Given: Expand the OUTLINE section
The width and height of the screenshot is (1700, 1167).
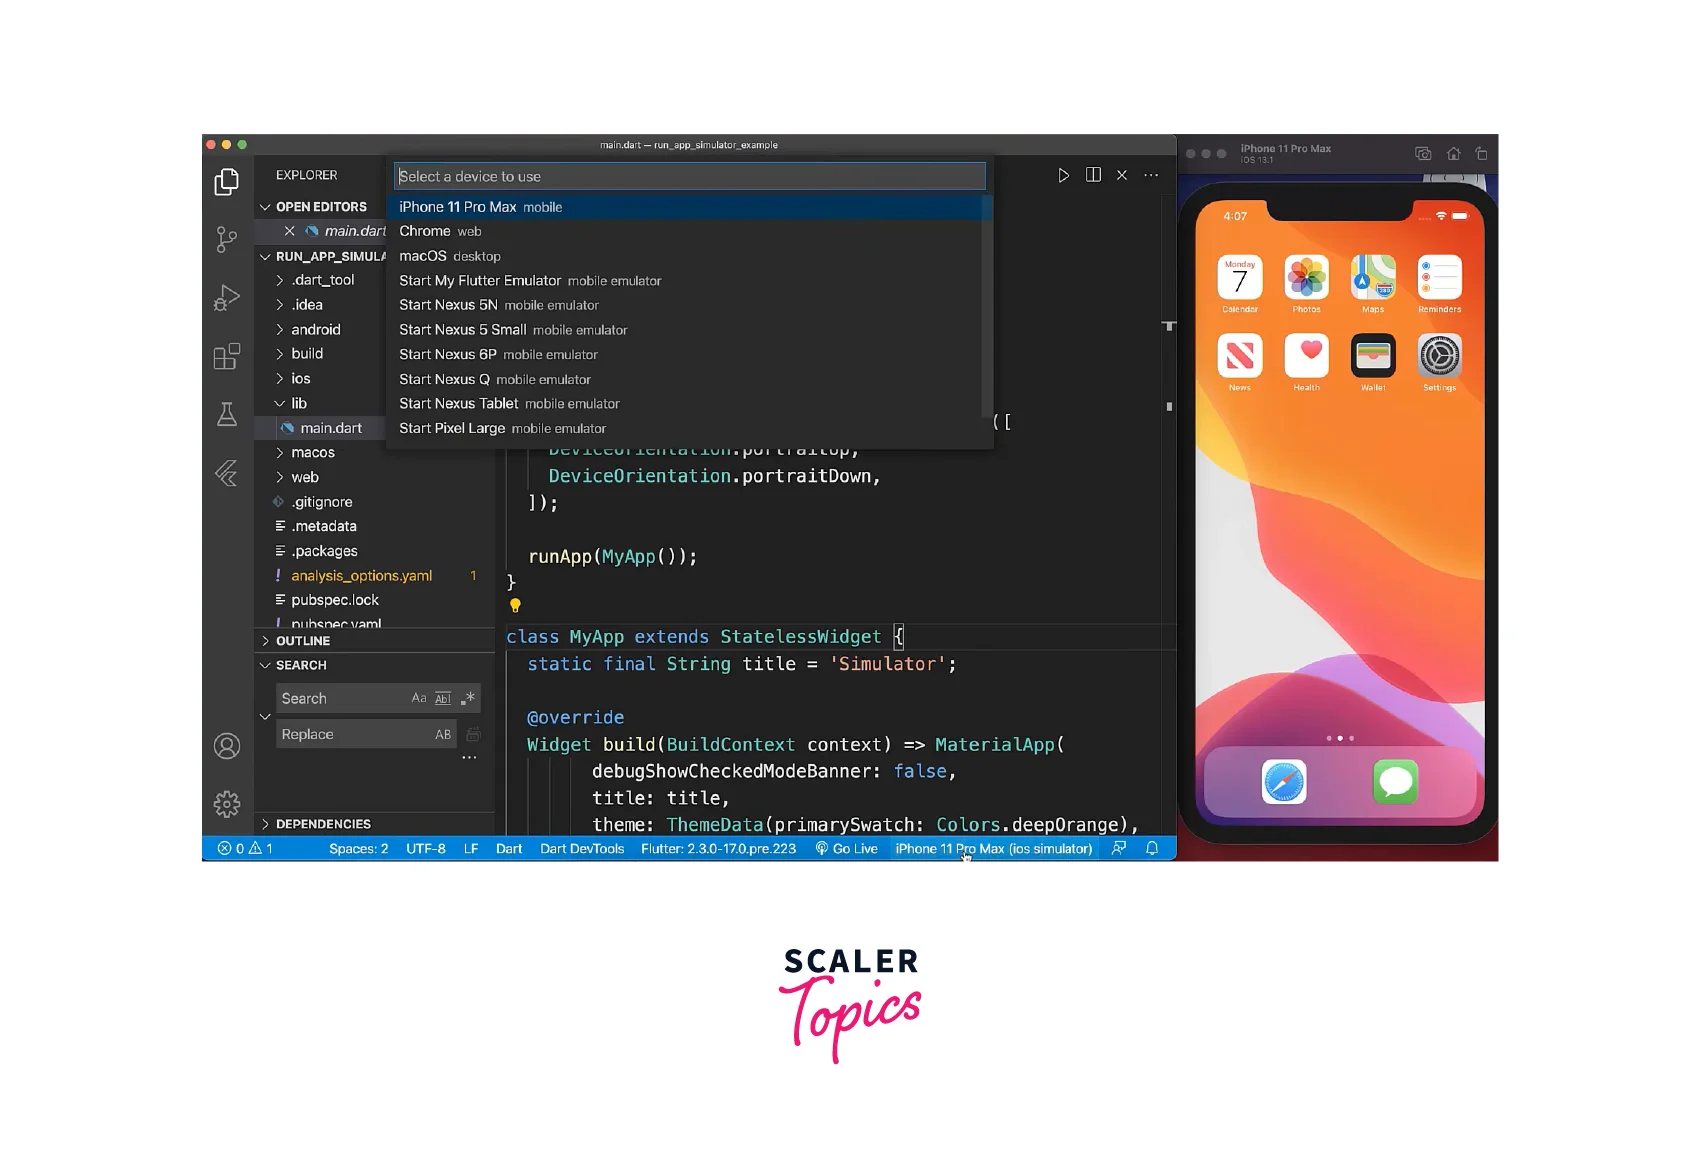Looking at the screenshot, I should click(x=302, y=641).
